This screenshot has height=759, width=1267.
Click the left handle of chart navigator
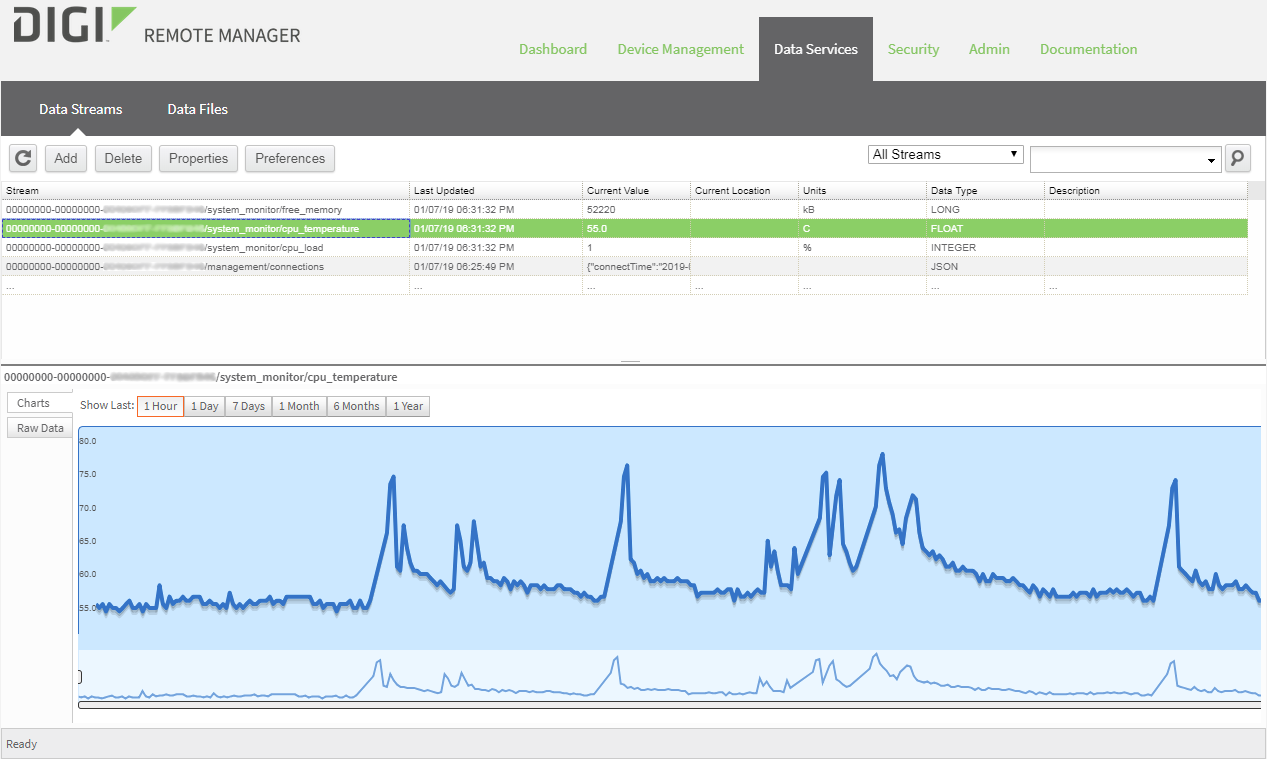pyautogui.click(x=79, y=677)
